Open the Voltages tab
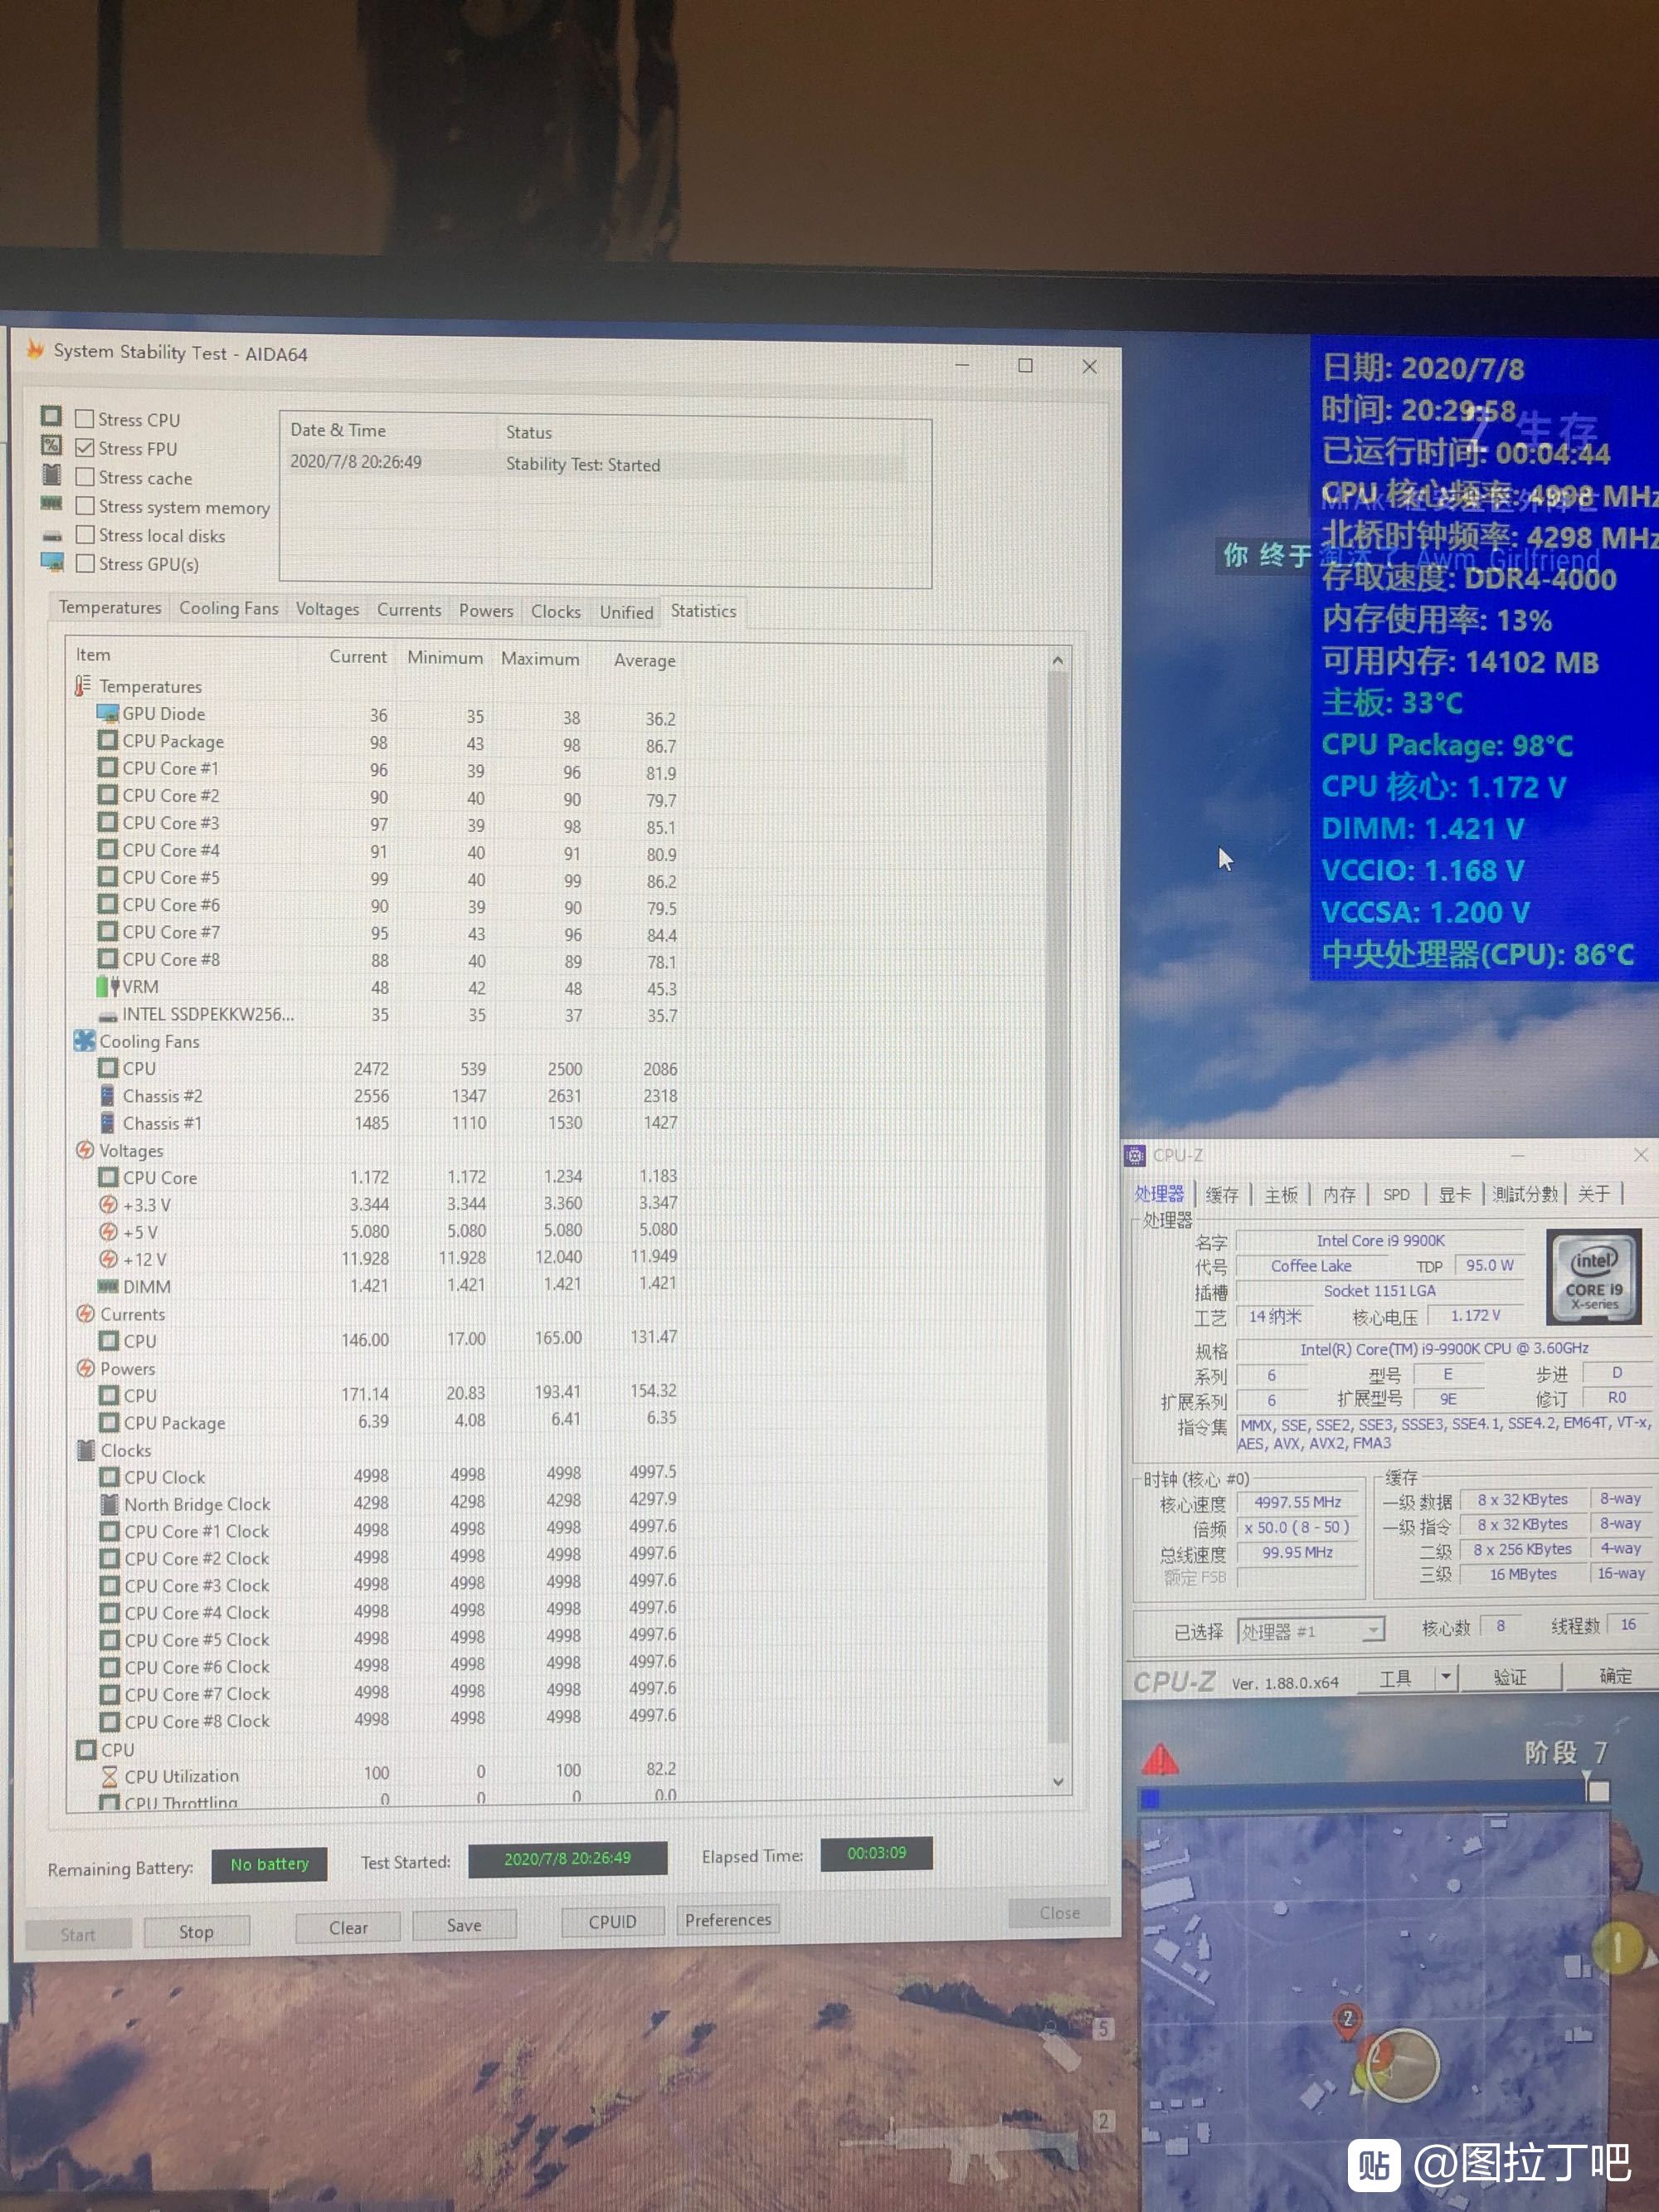 click(x=327, y=610)
